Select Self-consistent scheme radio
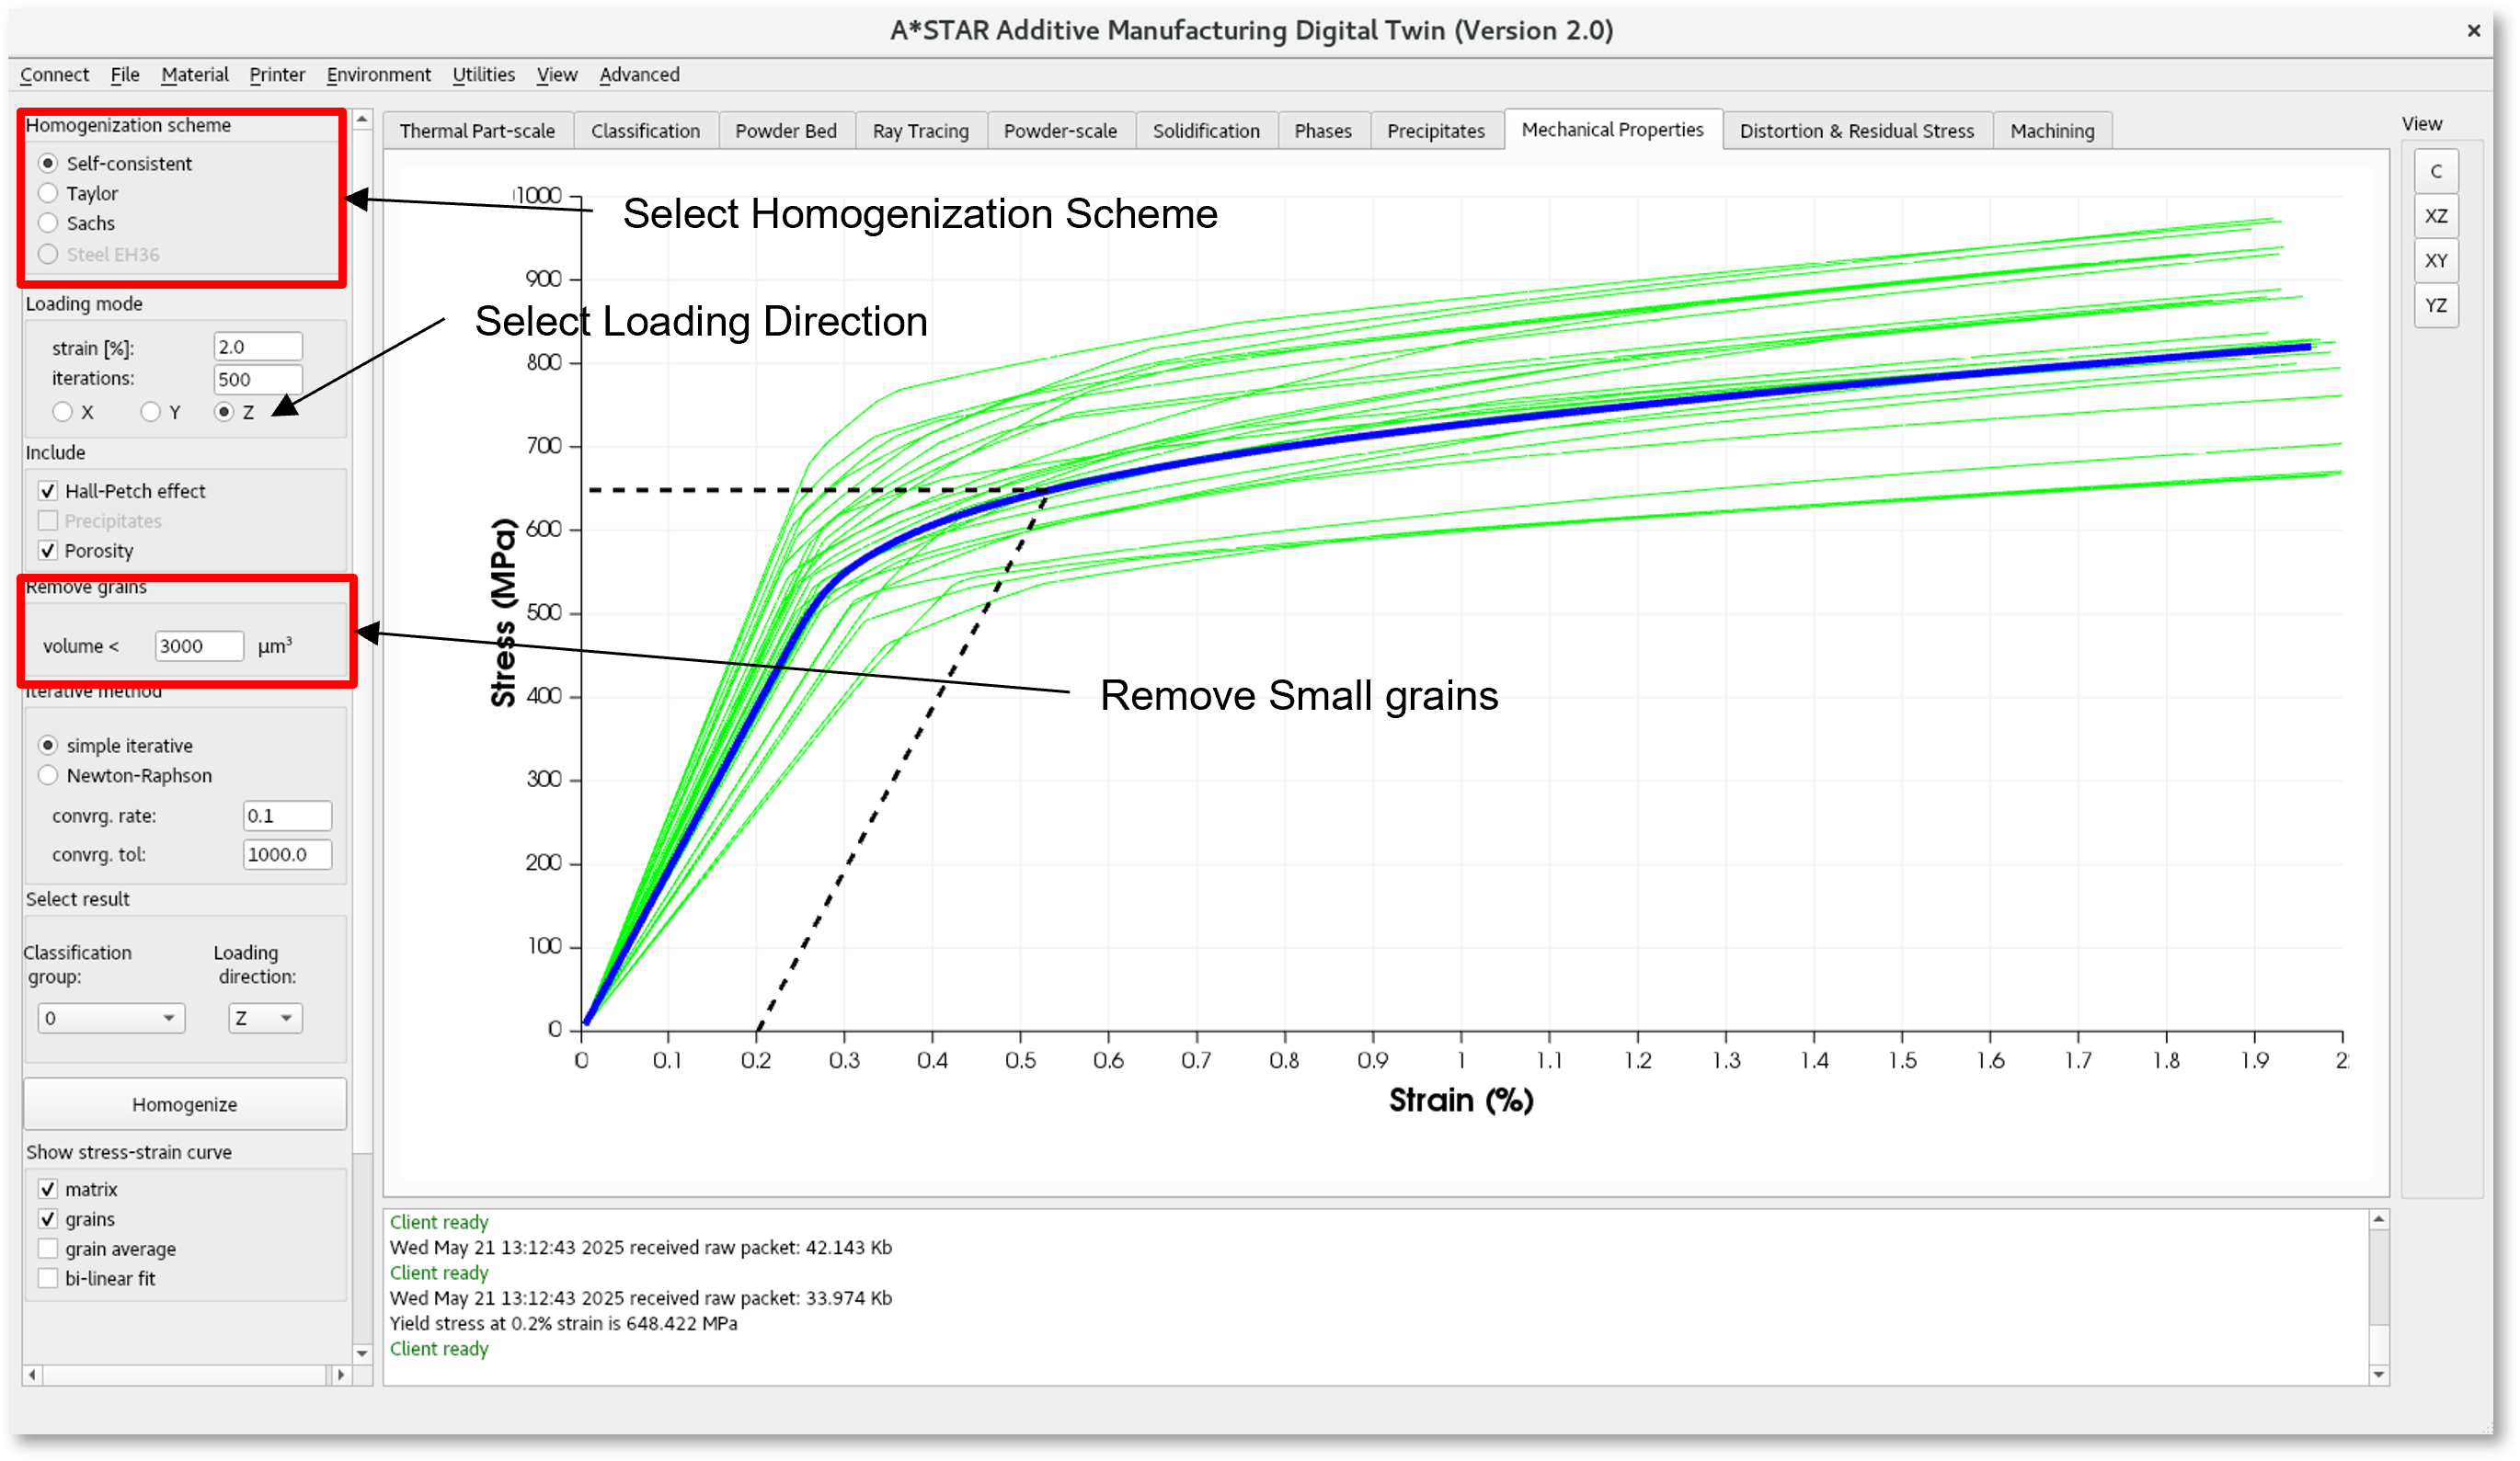2520x1461 pixels. point(48,163)
